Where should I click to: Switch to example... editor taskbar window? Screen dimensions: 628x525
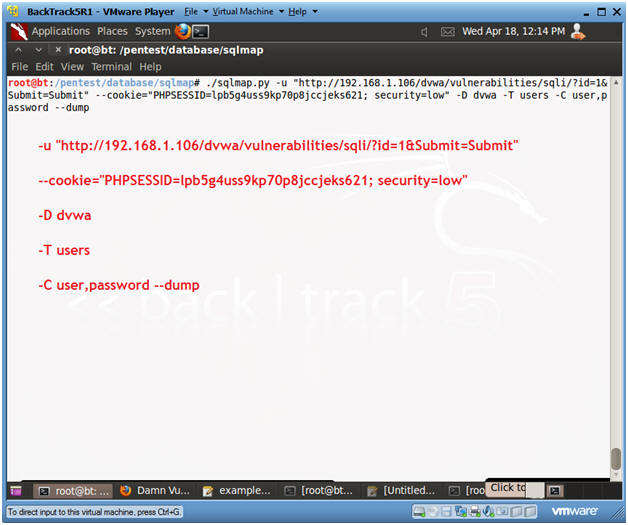click(x=237, y=491)
